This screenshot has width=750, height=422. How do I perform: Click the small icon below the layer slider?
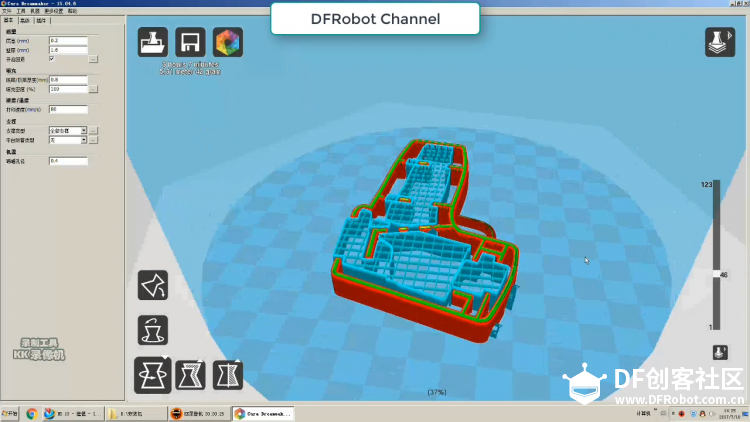point(720,353)
